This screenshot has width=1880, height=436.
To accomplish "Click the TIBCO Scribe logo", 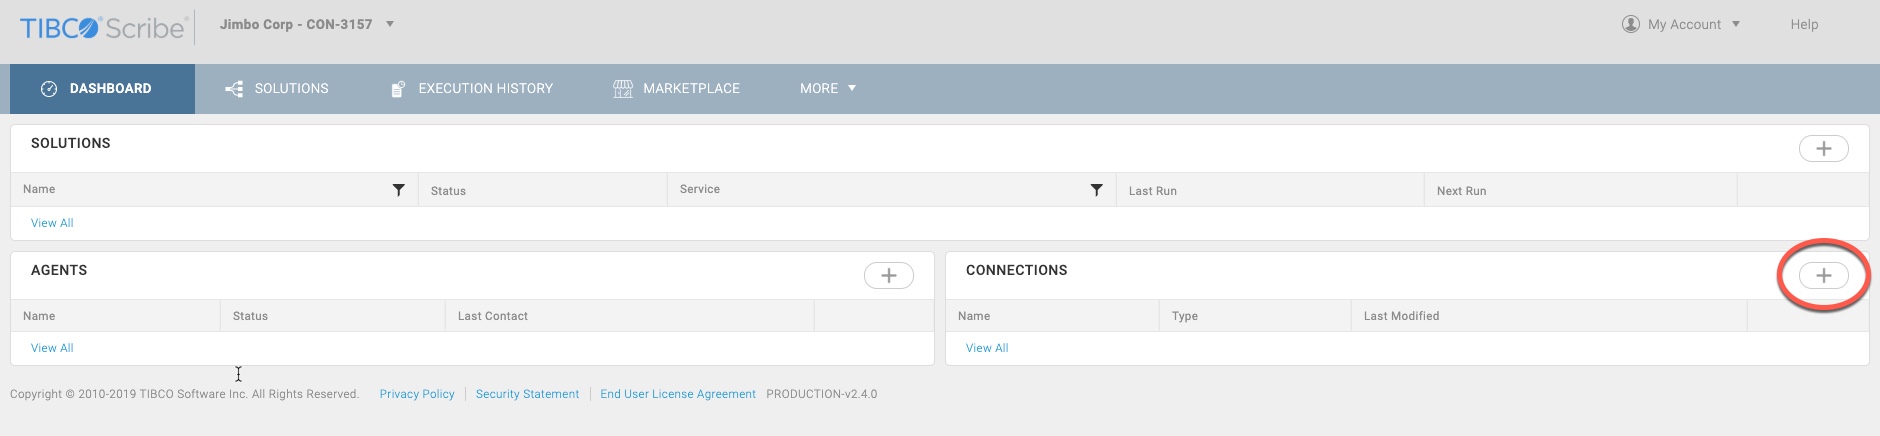I will (102, 27).
